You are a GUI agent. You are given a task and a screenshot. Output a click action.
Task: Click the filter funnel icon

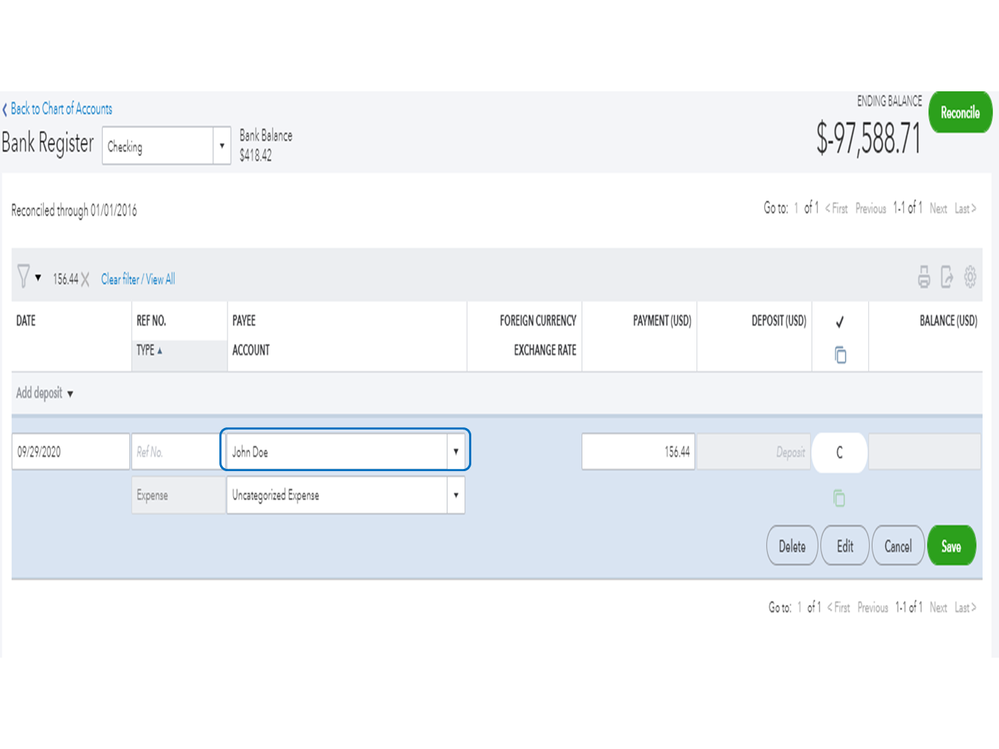coord(24,278)
